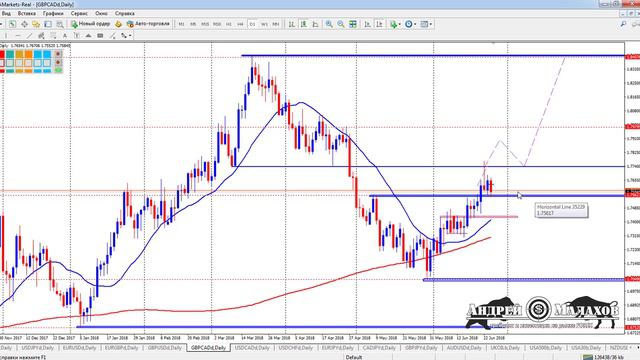Screen dimensions: 640x360
Task: Select rectangle shape tool
Action: coord(100,36)
